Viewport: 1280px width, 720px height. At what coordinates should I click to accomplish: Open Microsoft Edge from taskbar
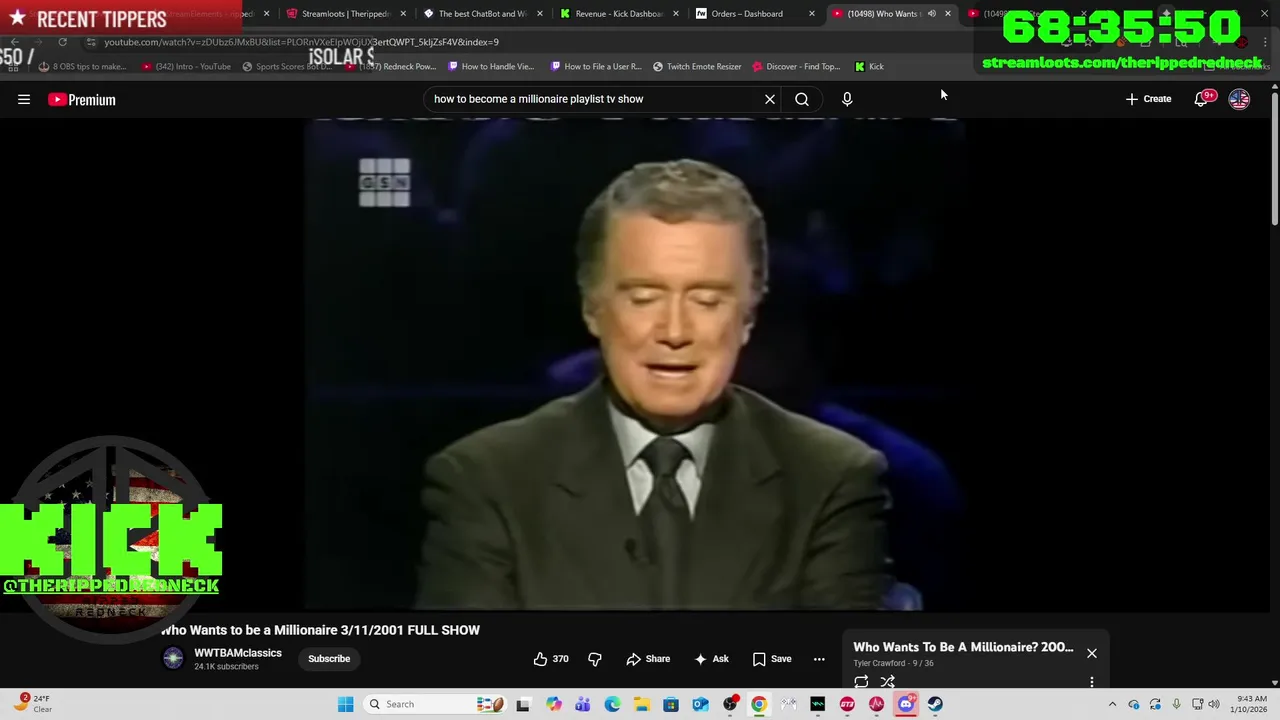coord(612,704)
